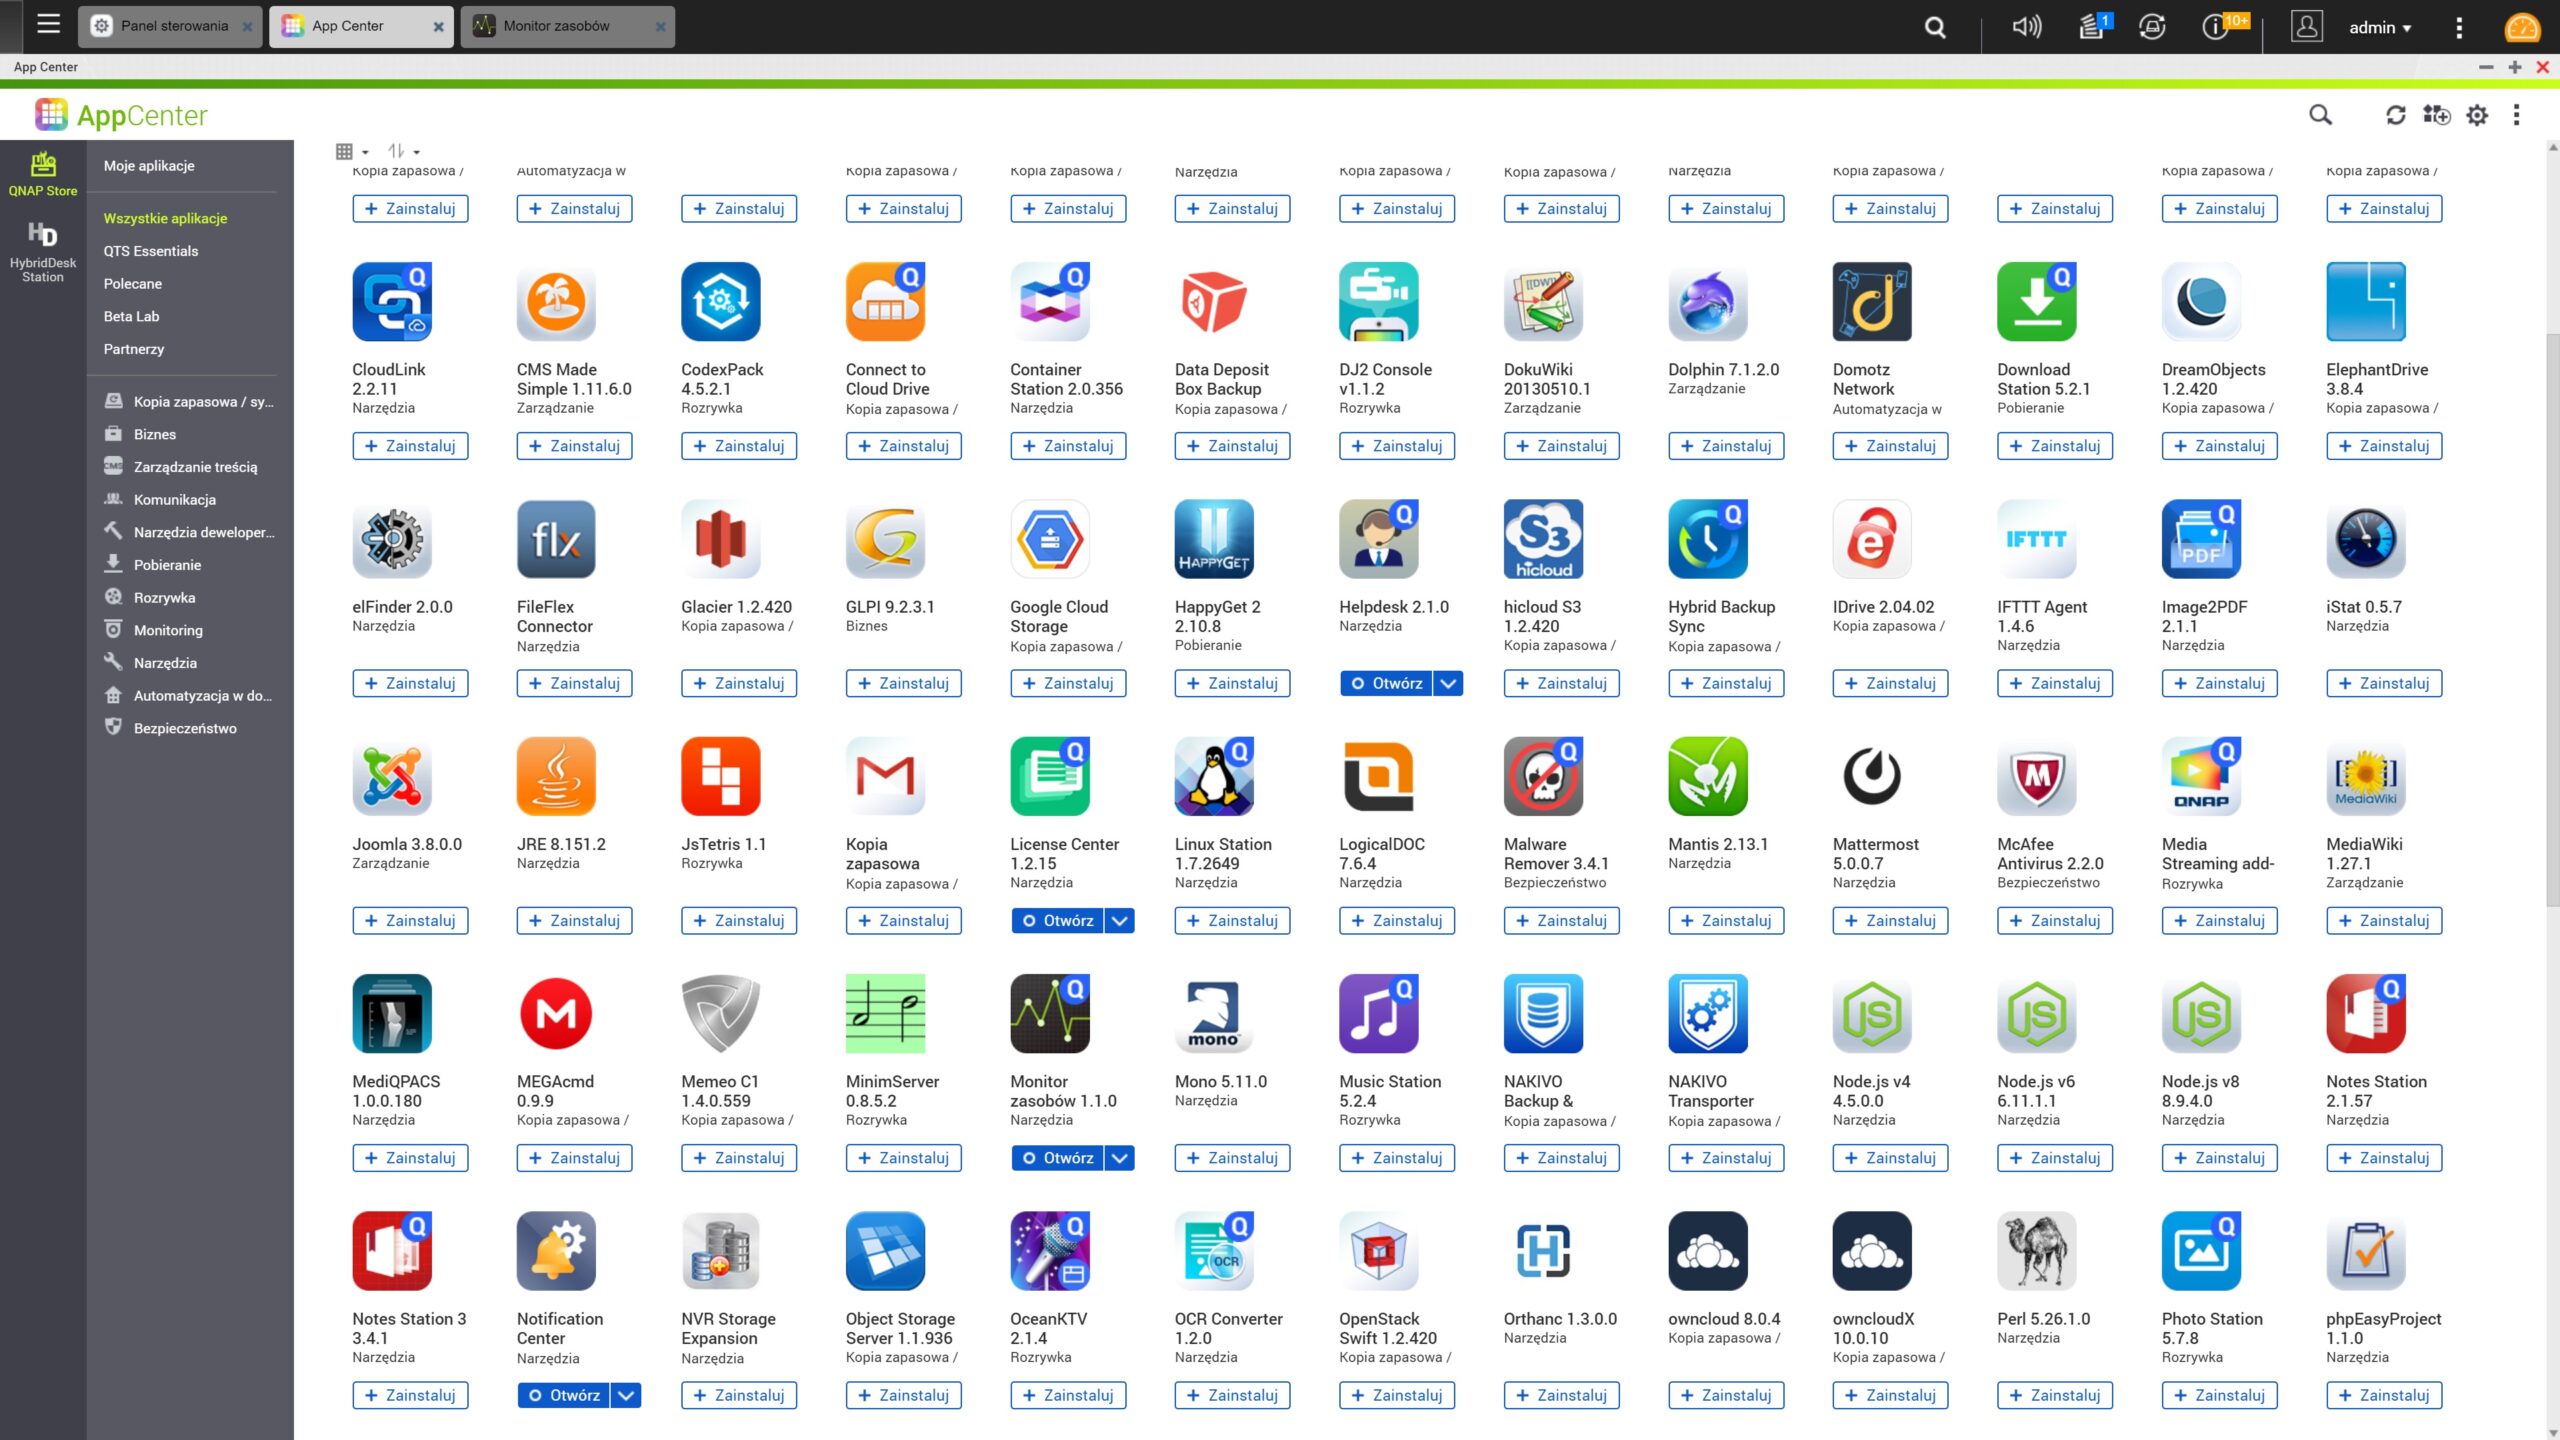Open the ElephantDrive app icon

pos(2366,301)
